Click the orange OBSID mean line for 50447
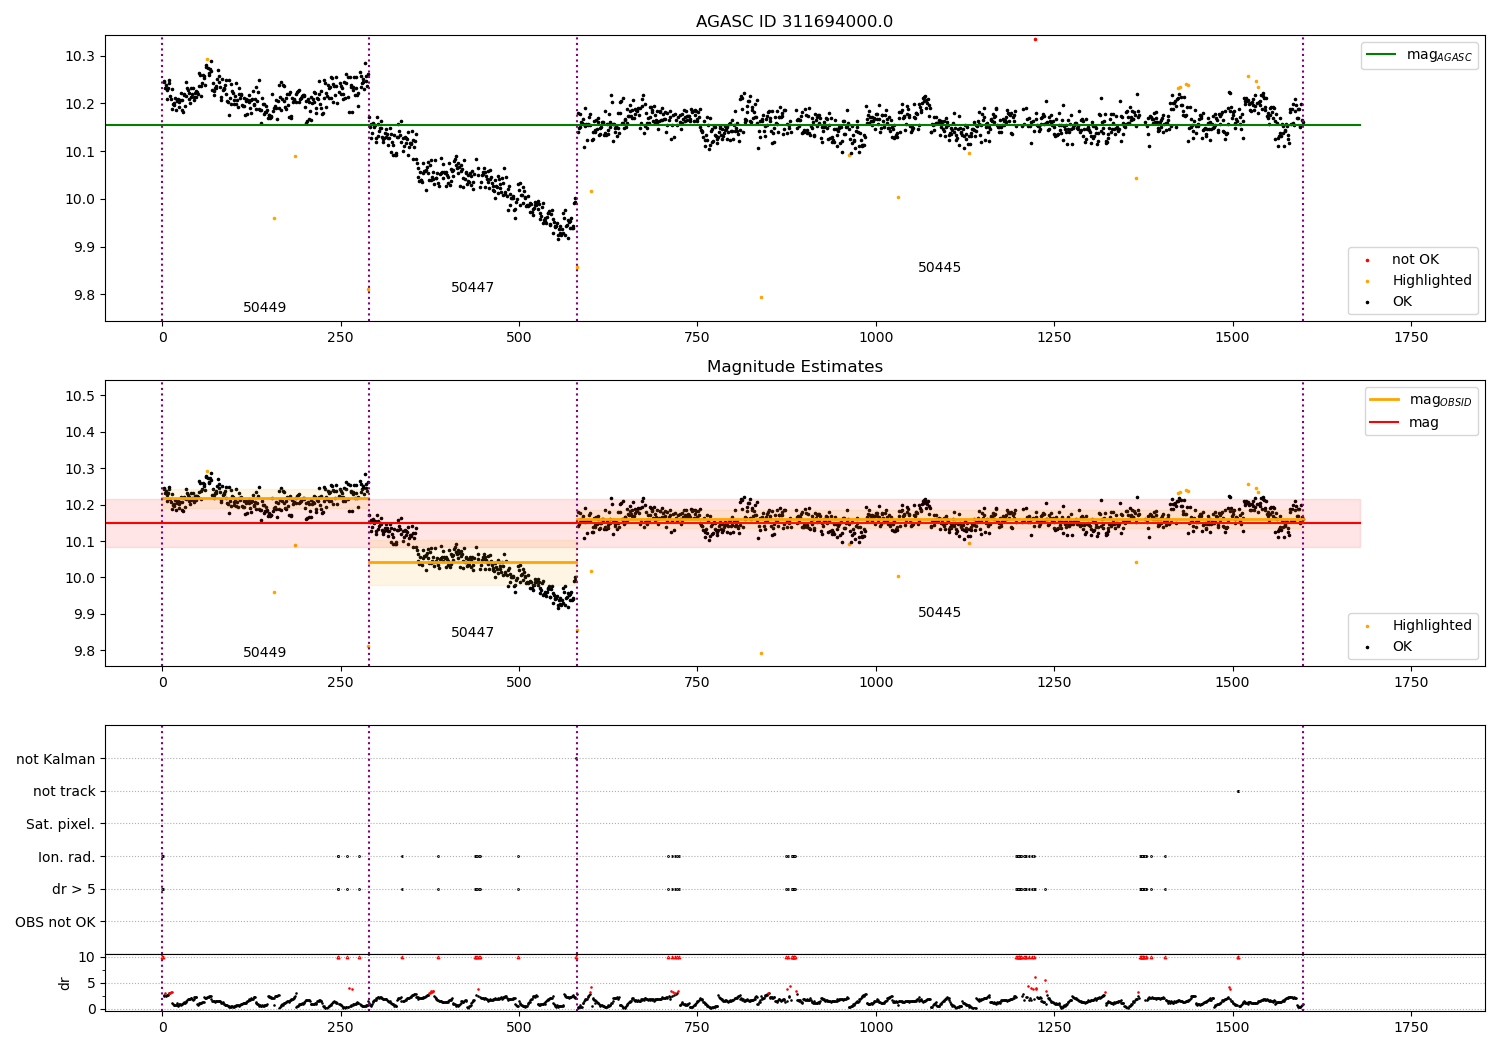1500x1050 pixels. [x=473, y=563]
